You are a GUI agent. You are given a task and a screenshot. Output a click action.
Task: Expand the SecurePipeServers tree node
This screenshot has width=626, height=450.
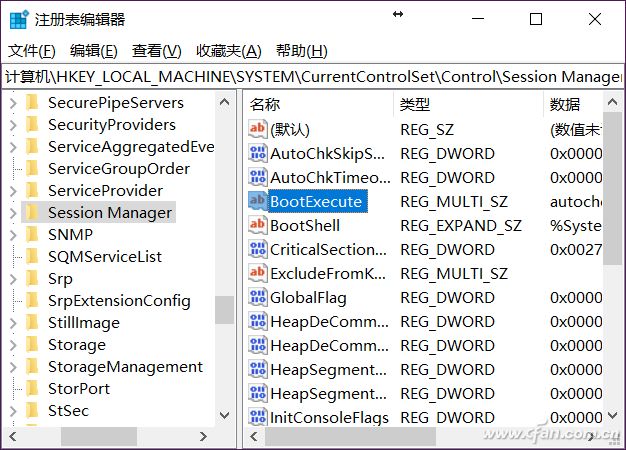(x=13, y=103)
